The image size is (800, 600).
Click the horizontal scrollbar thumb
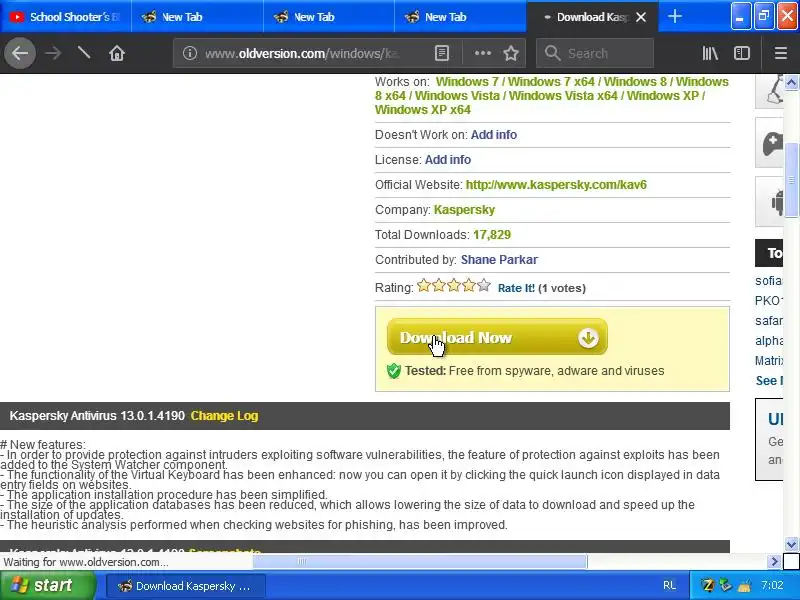click(x=420, y=562)
